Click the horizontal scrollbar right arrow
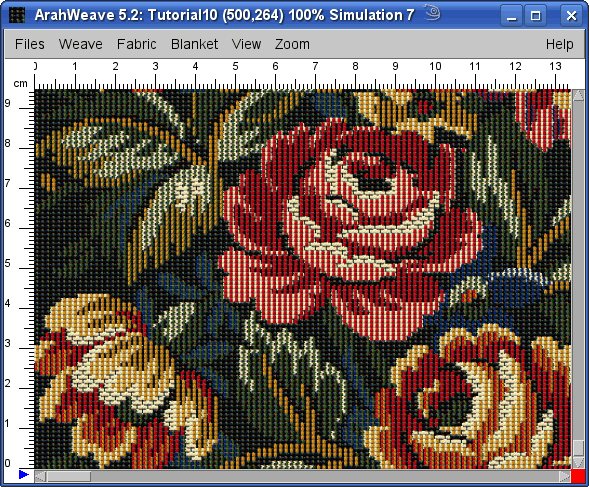589x487 pixels. pyautogui.click(x=565, y=476)
